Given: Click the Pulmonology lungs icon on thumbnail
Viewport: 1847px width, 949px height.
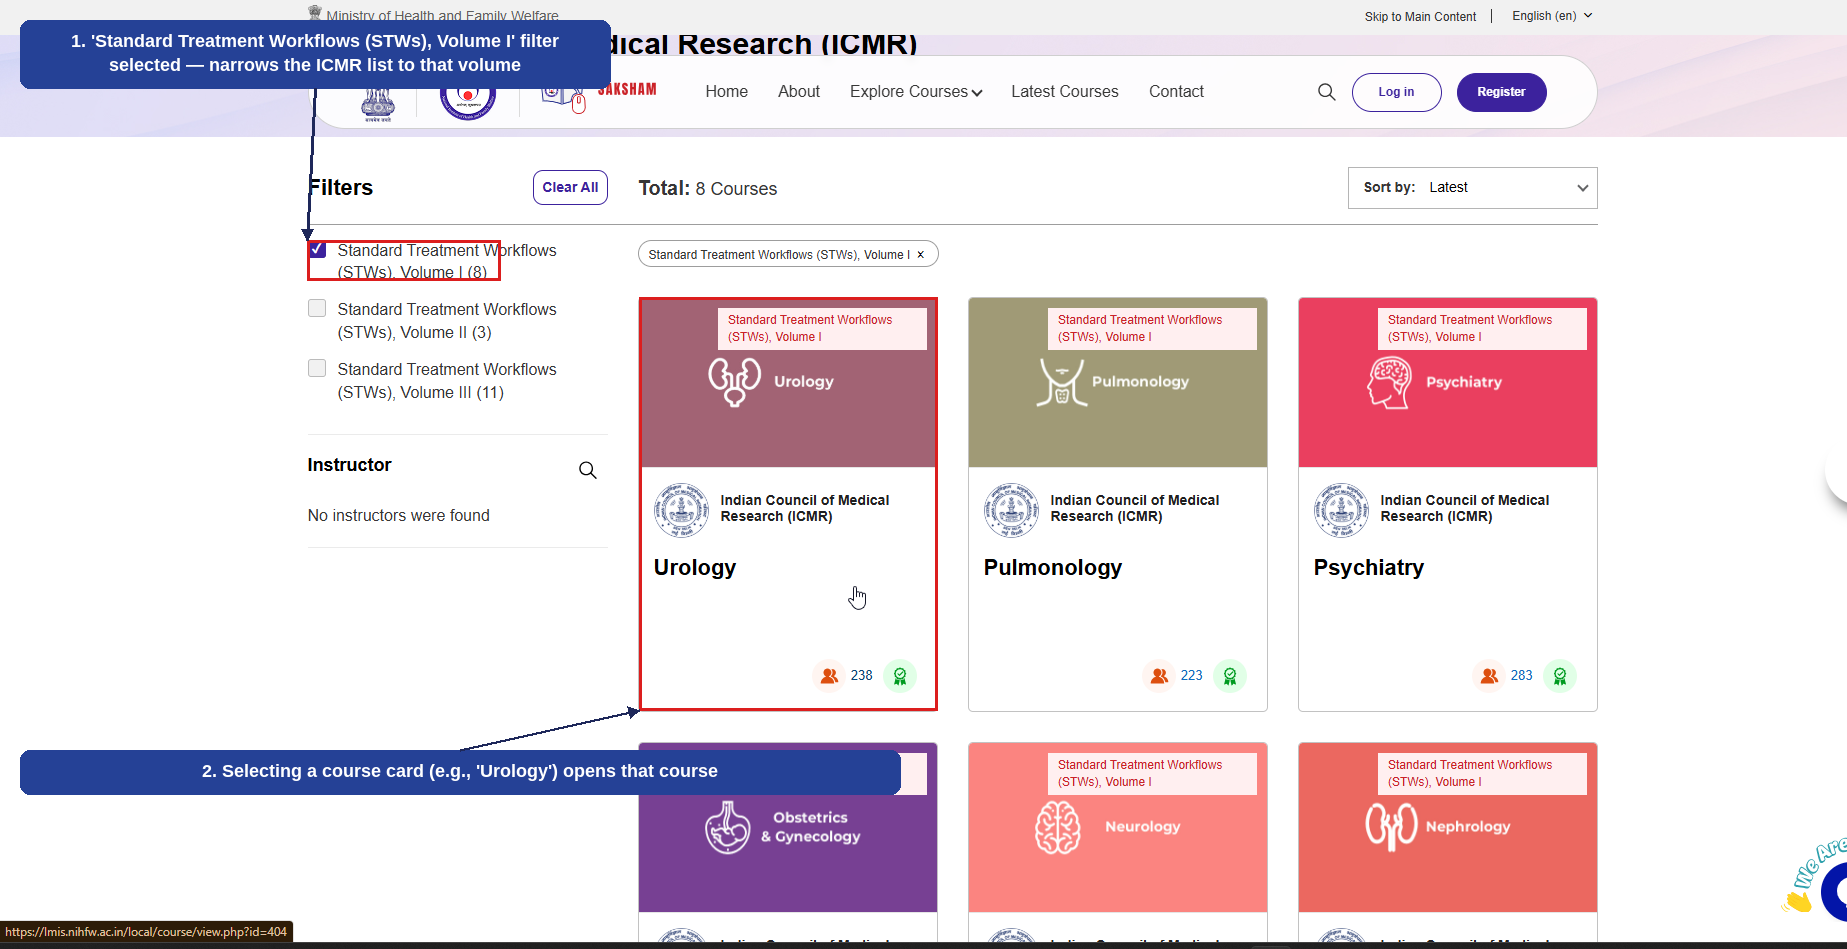Looking at the screenshot, I should pos(1061,382).
